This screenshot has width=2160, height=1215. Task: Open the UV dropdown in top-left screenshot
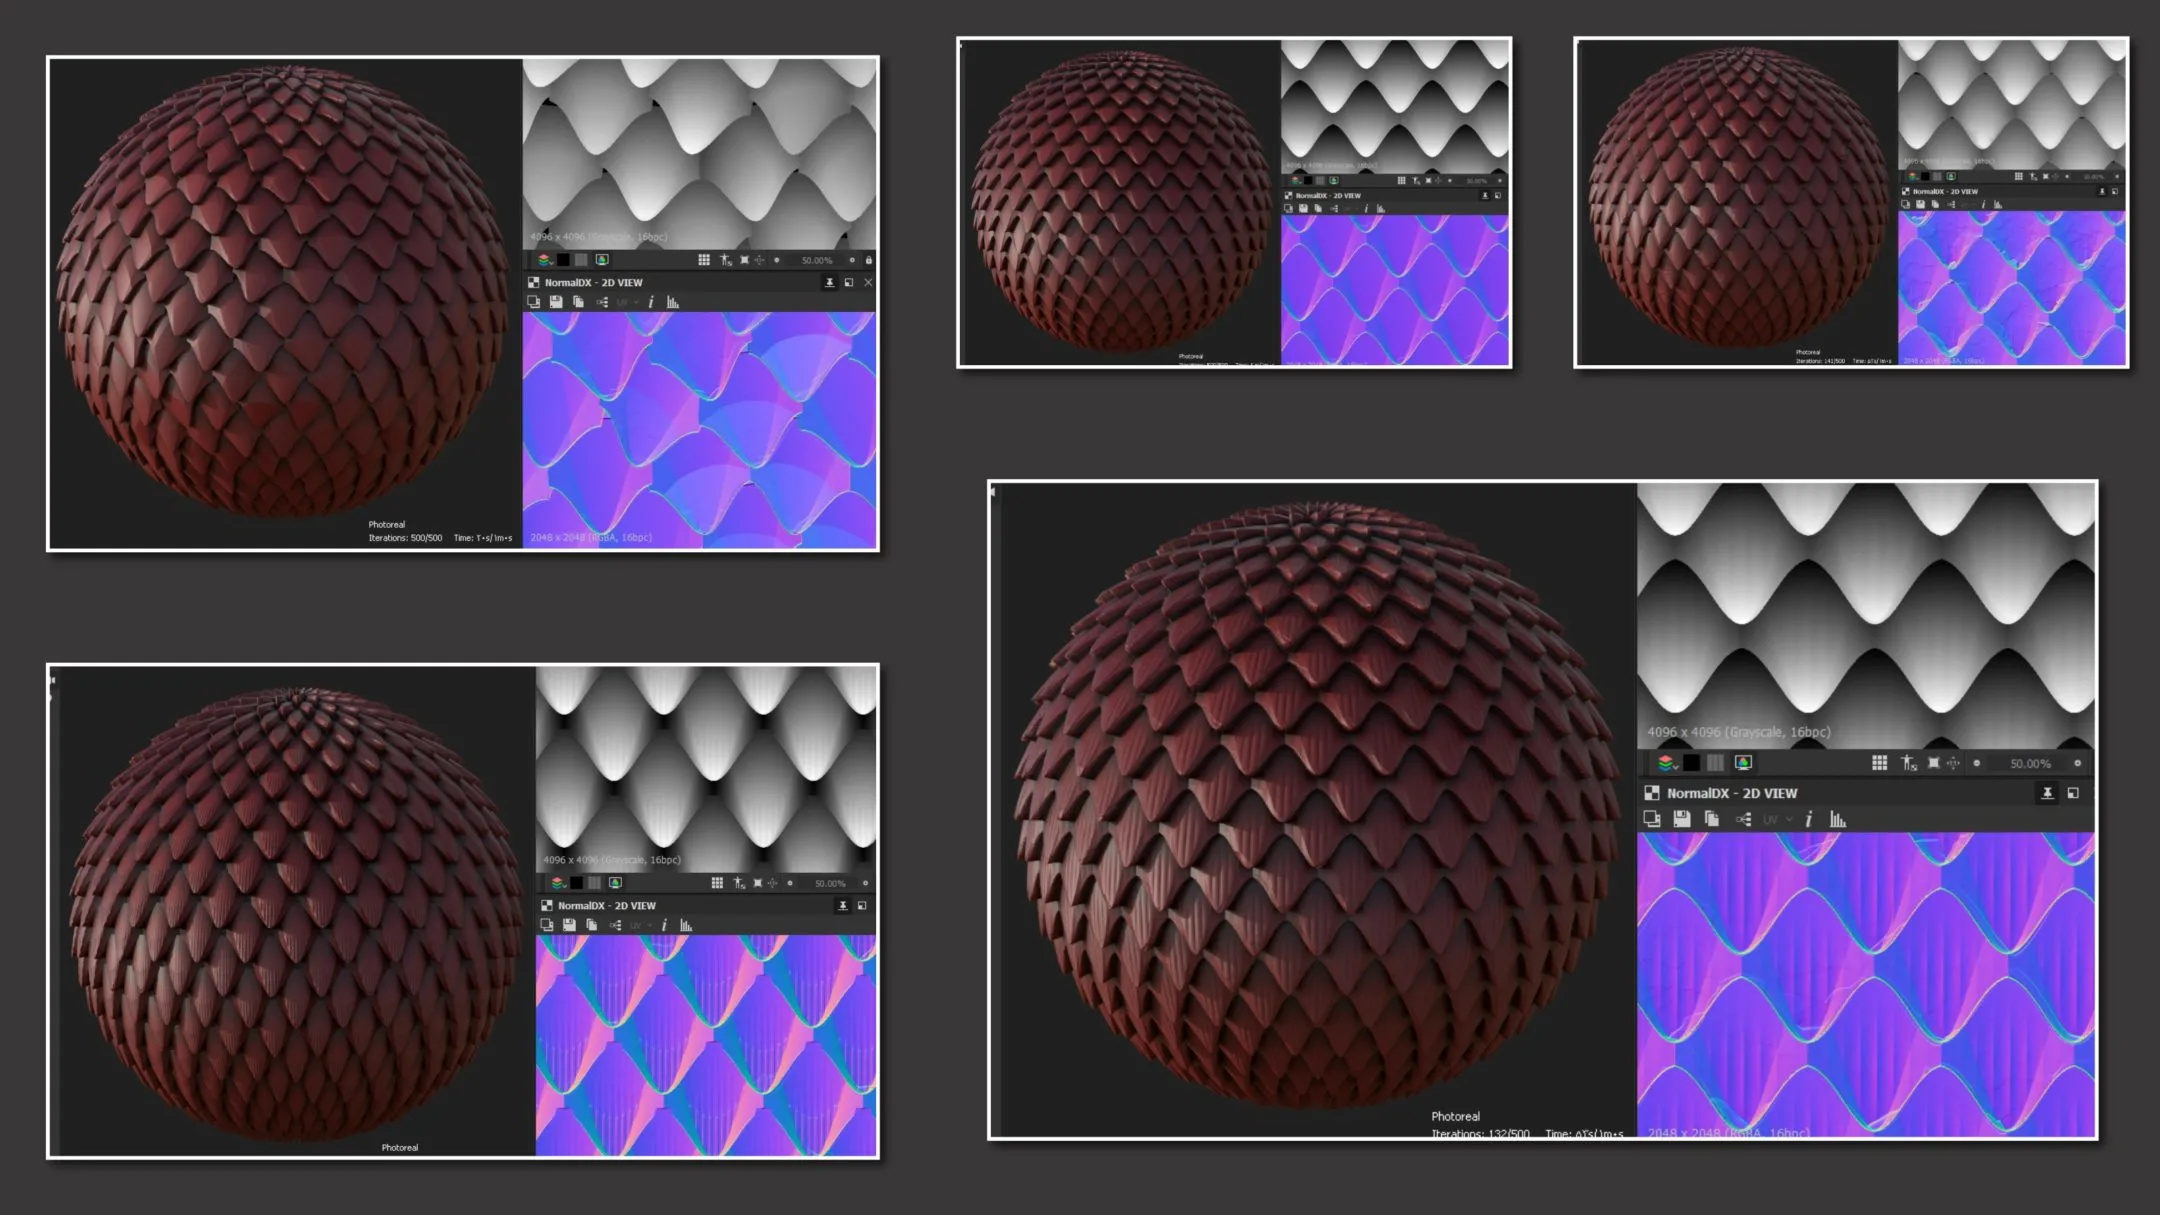point(627,302)
